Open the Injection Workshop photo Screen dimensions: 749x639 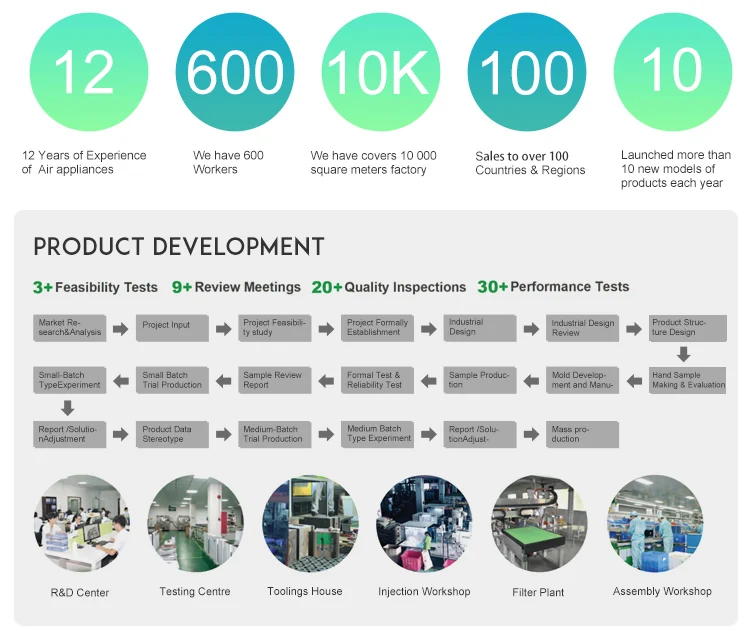[x=424, y=524]
